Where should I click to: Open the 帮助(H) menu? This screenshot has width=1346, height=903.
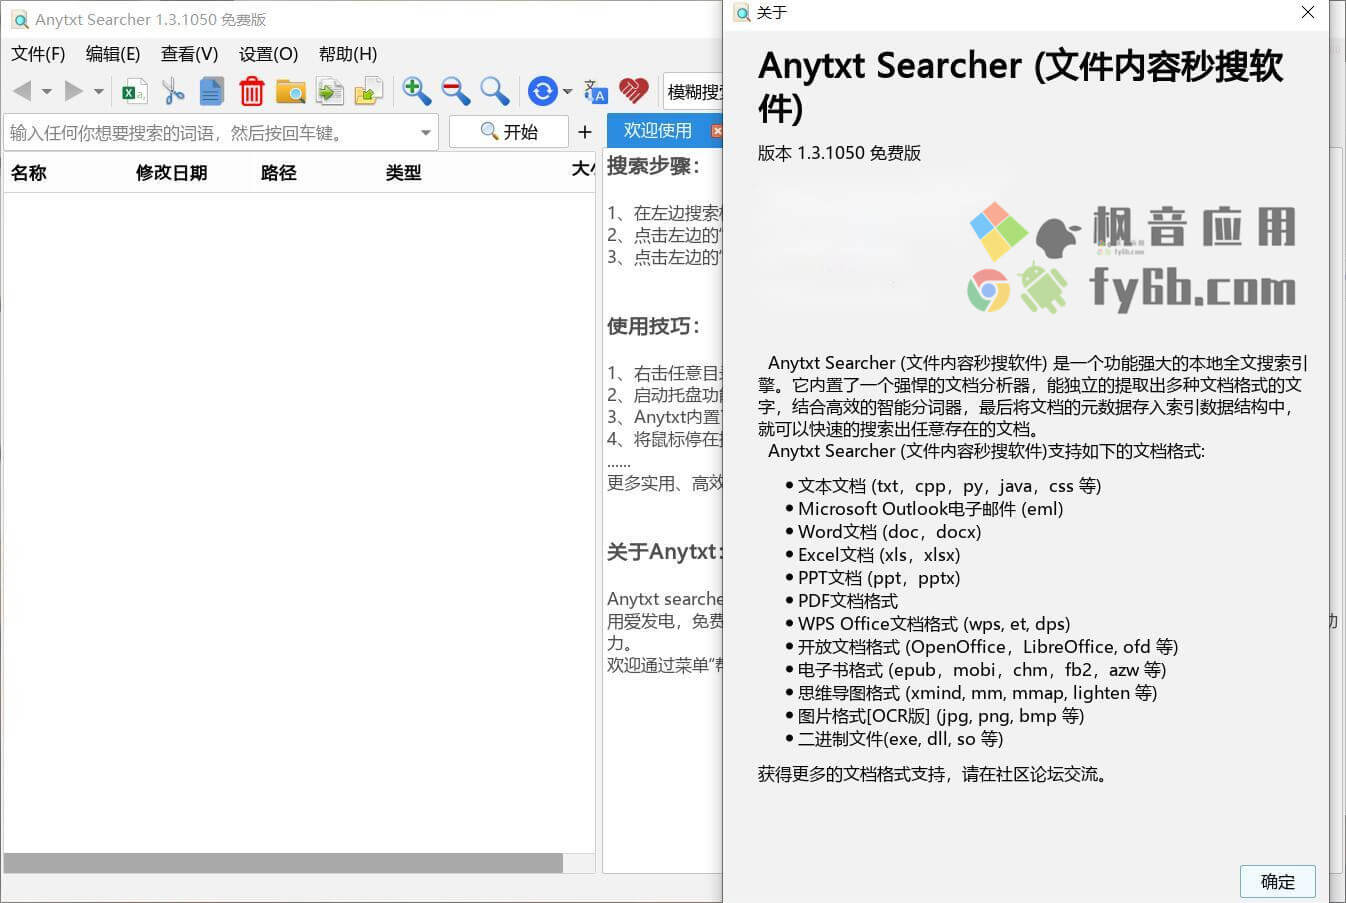pyautogui.click(x=348, y=54)
